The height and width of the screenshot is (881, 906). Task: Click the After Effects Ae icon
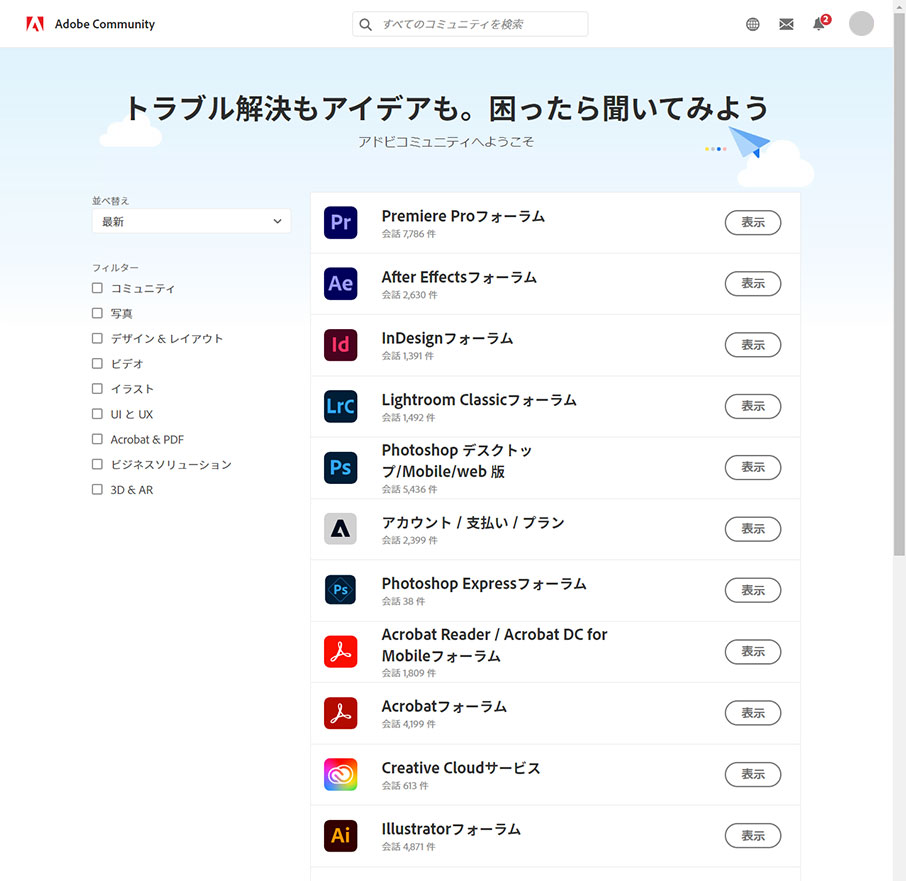pos(340,284)
